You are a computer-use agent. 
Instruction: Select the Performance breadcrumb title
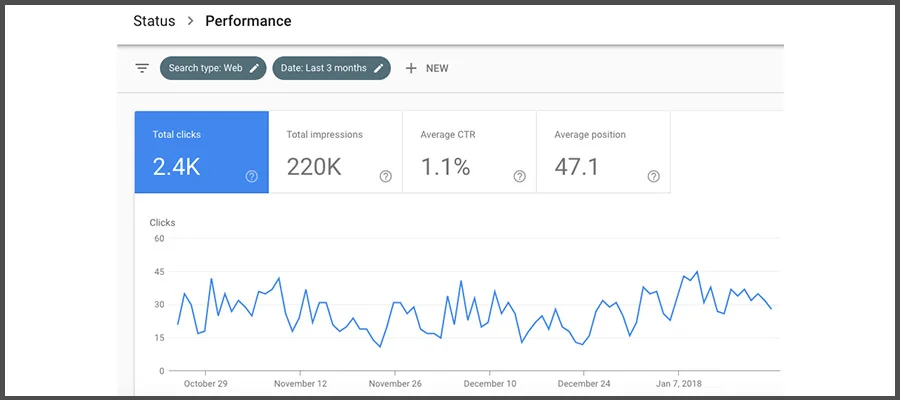249,21
